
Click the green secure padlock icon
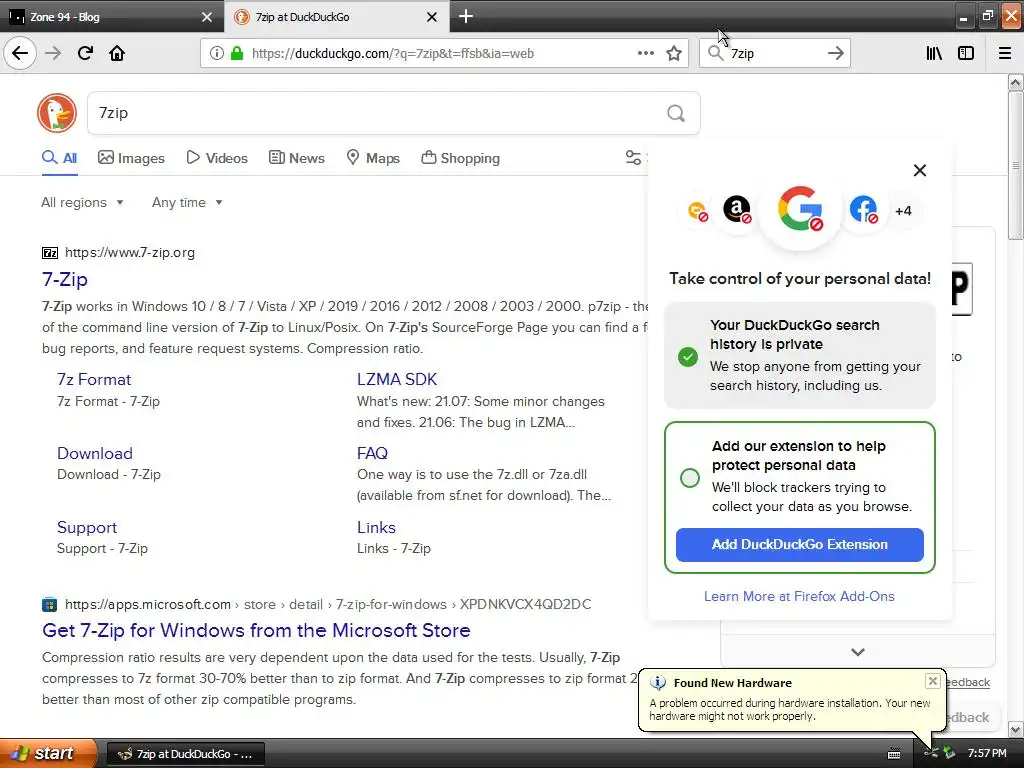pyautogui.click(x=237, y=53)
